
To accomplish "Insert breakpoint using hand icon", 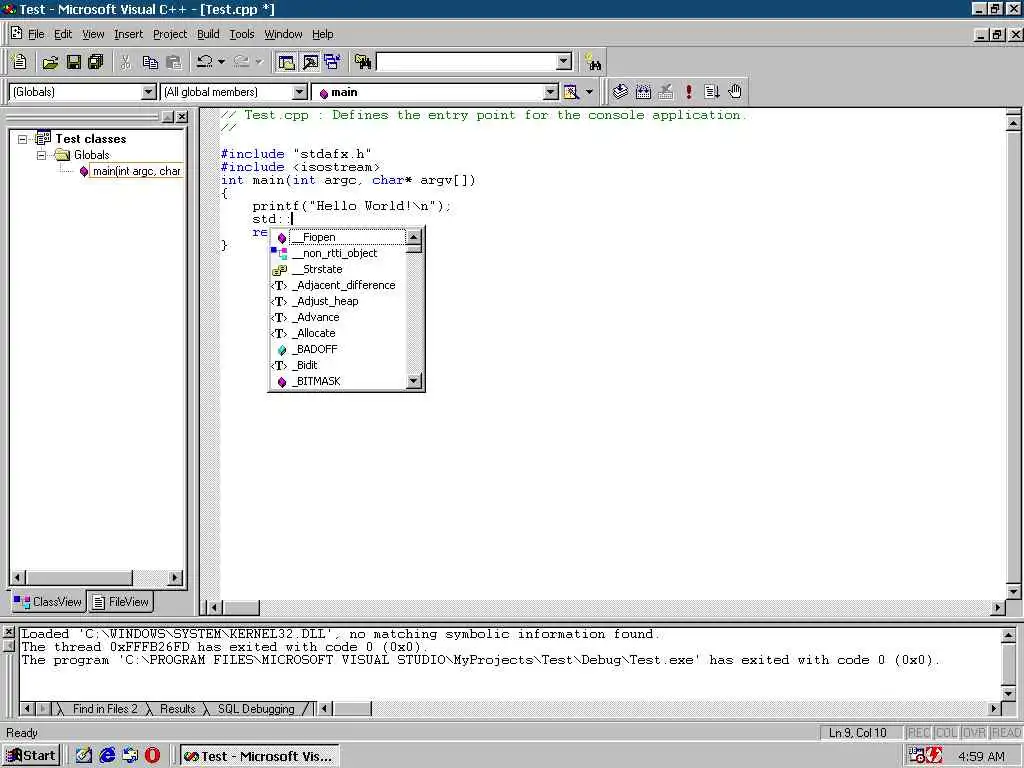I will click(x=735, y=92).
